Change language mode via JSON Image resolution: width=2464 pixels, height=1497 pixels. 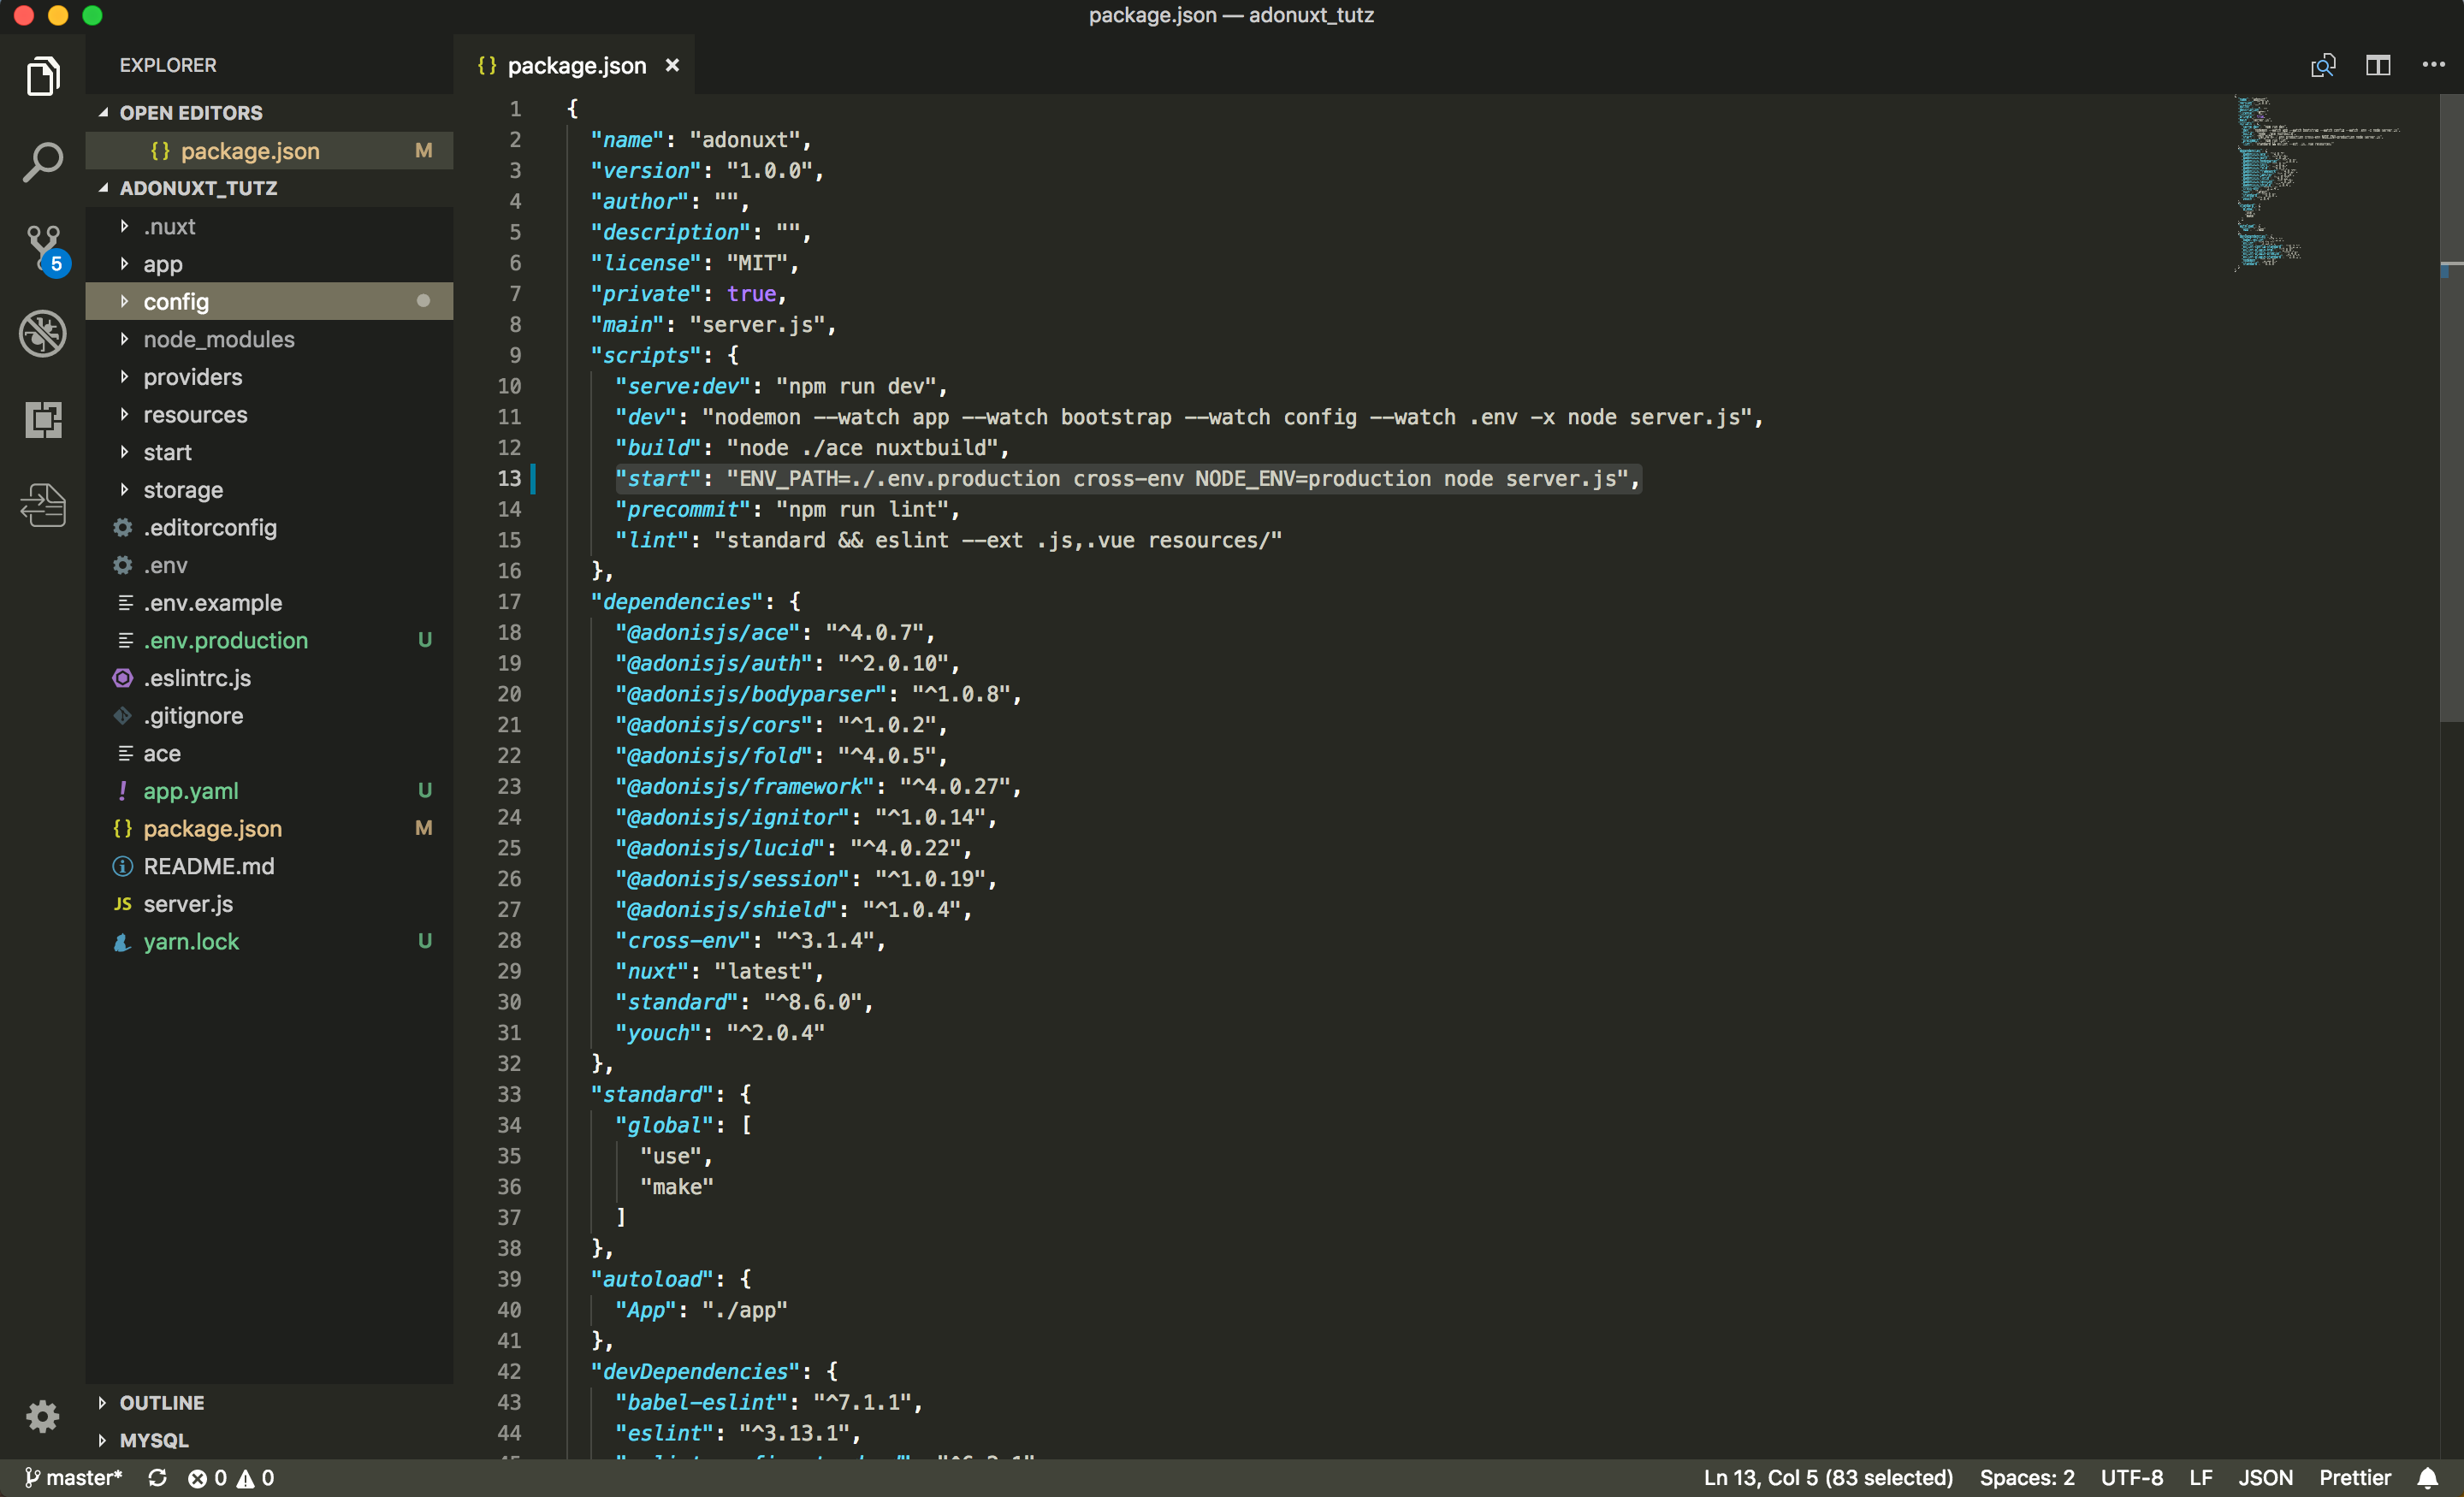point(2265,1478)
